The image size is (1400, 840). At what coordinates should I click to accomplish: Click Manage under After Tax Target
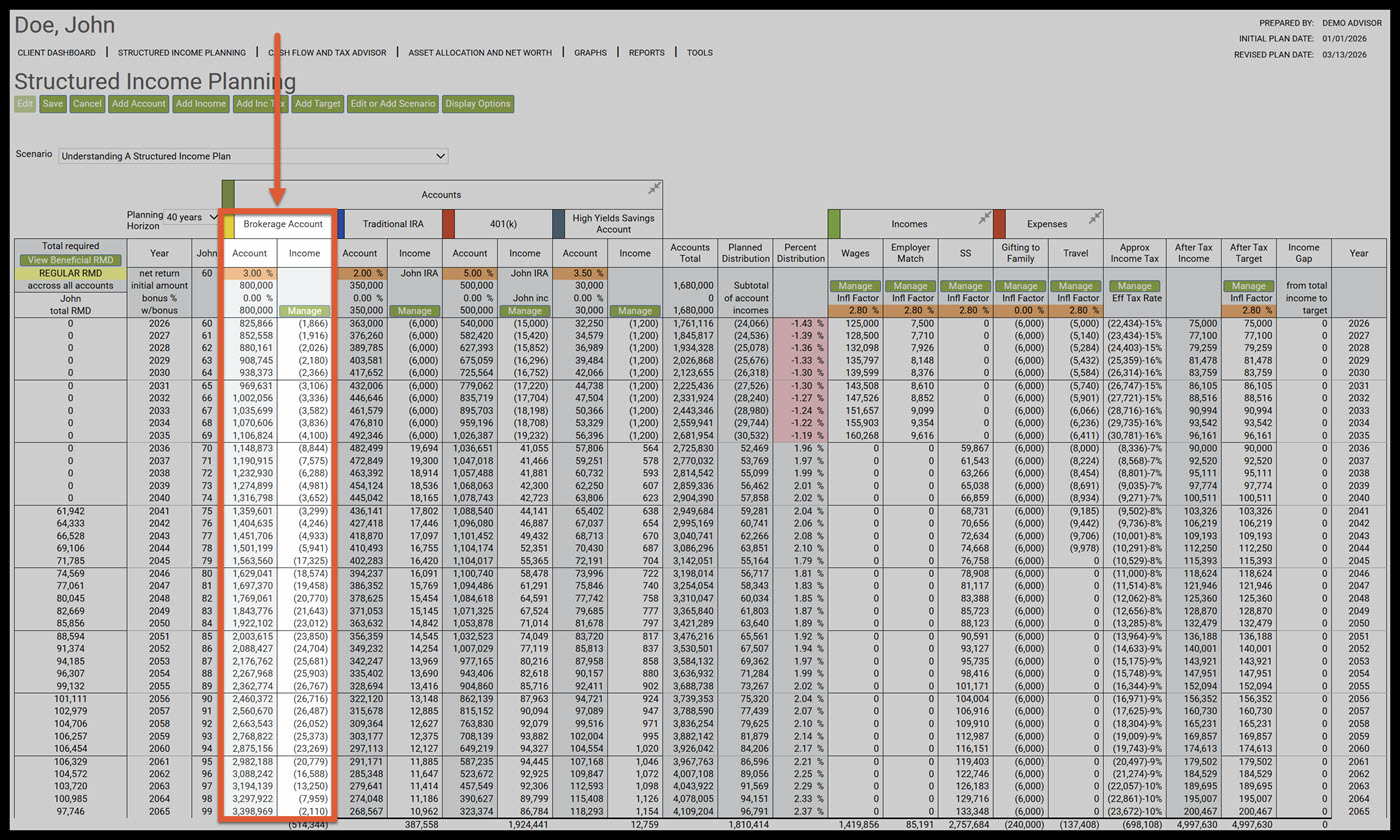[x=1250, y=286]
